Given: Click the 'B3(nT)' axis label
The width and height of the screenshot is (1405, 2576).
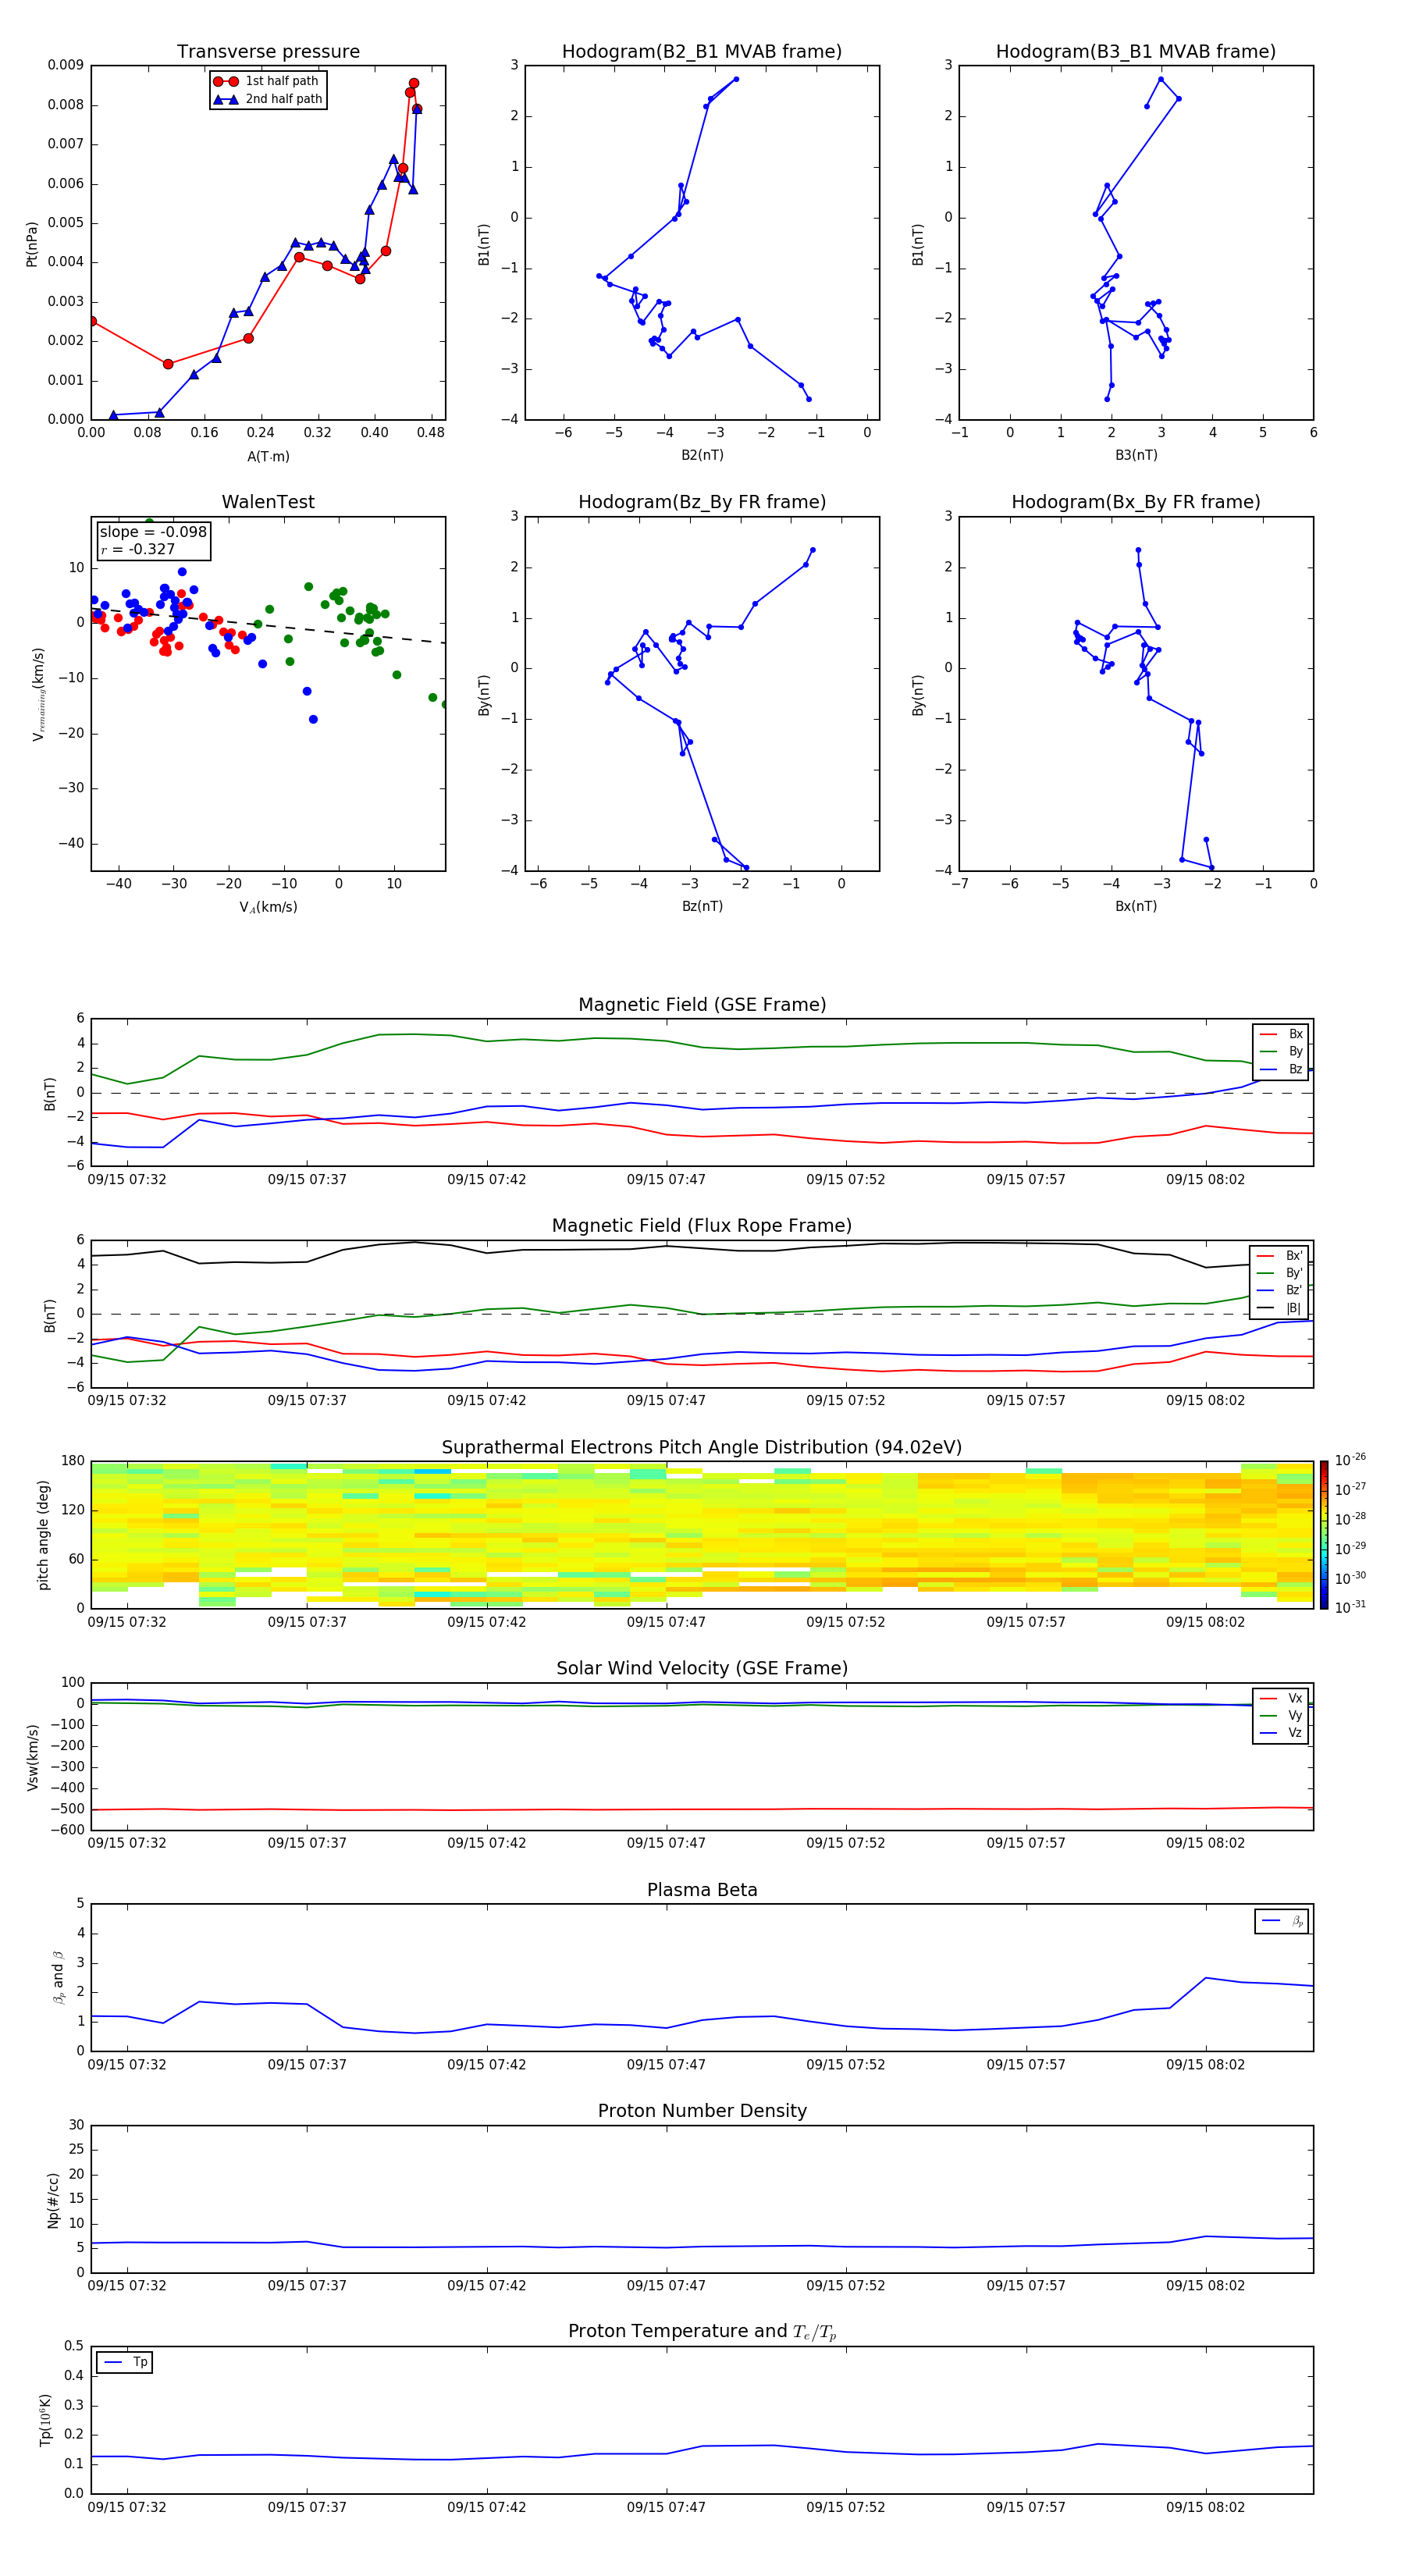Looking at the screenshot, I should click(1136, 456).
